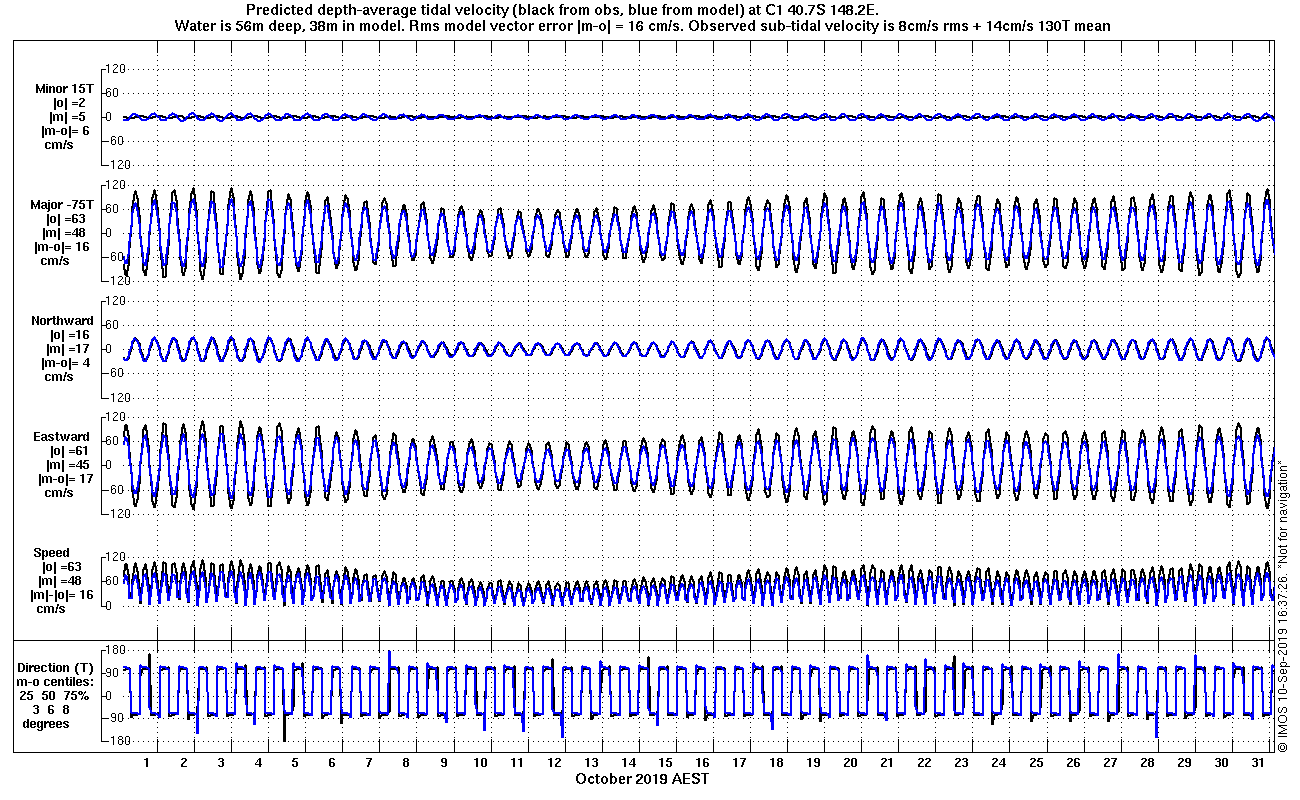Click 'cm/s' unit under Minor 15T
Image resolution: width=1300 pixels, height=800 pixels.
pyautogui.click(x=57, y=145)
